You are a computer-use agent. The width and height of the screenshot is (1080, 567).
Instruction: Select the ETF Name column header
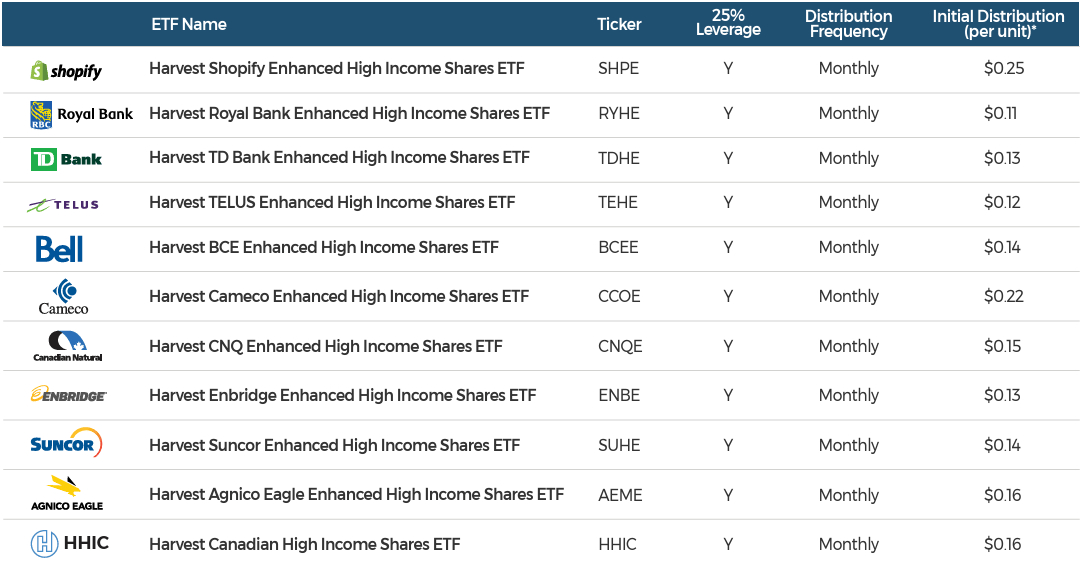click(x=189, y=24)
